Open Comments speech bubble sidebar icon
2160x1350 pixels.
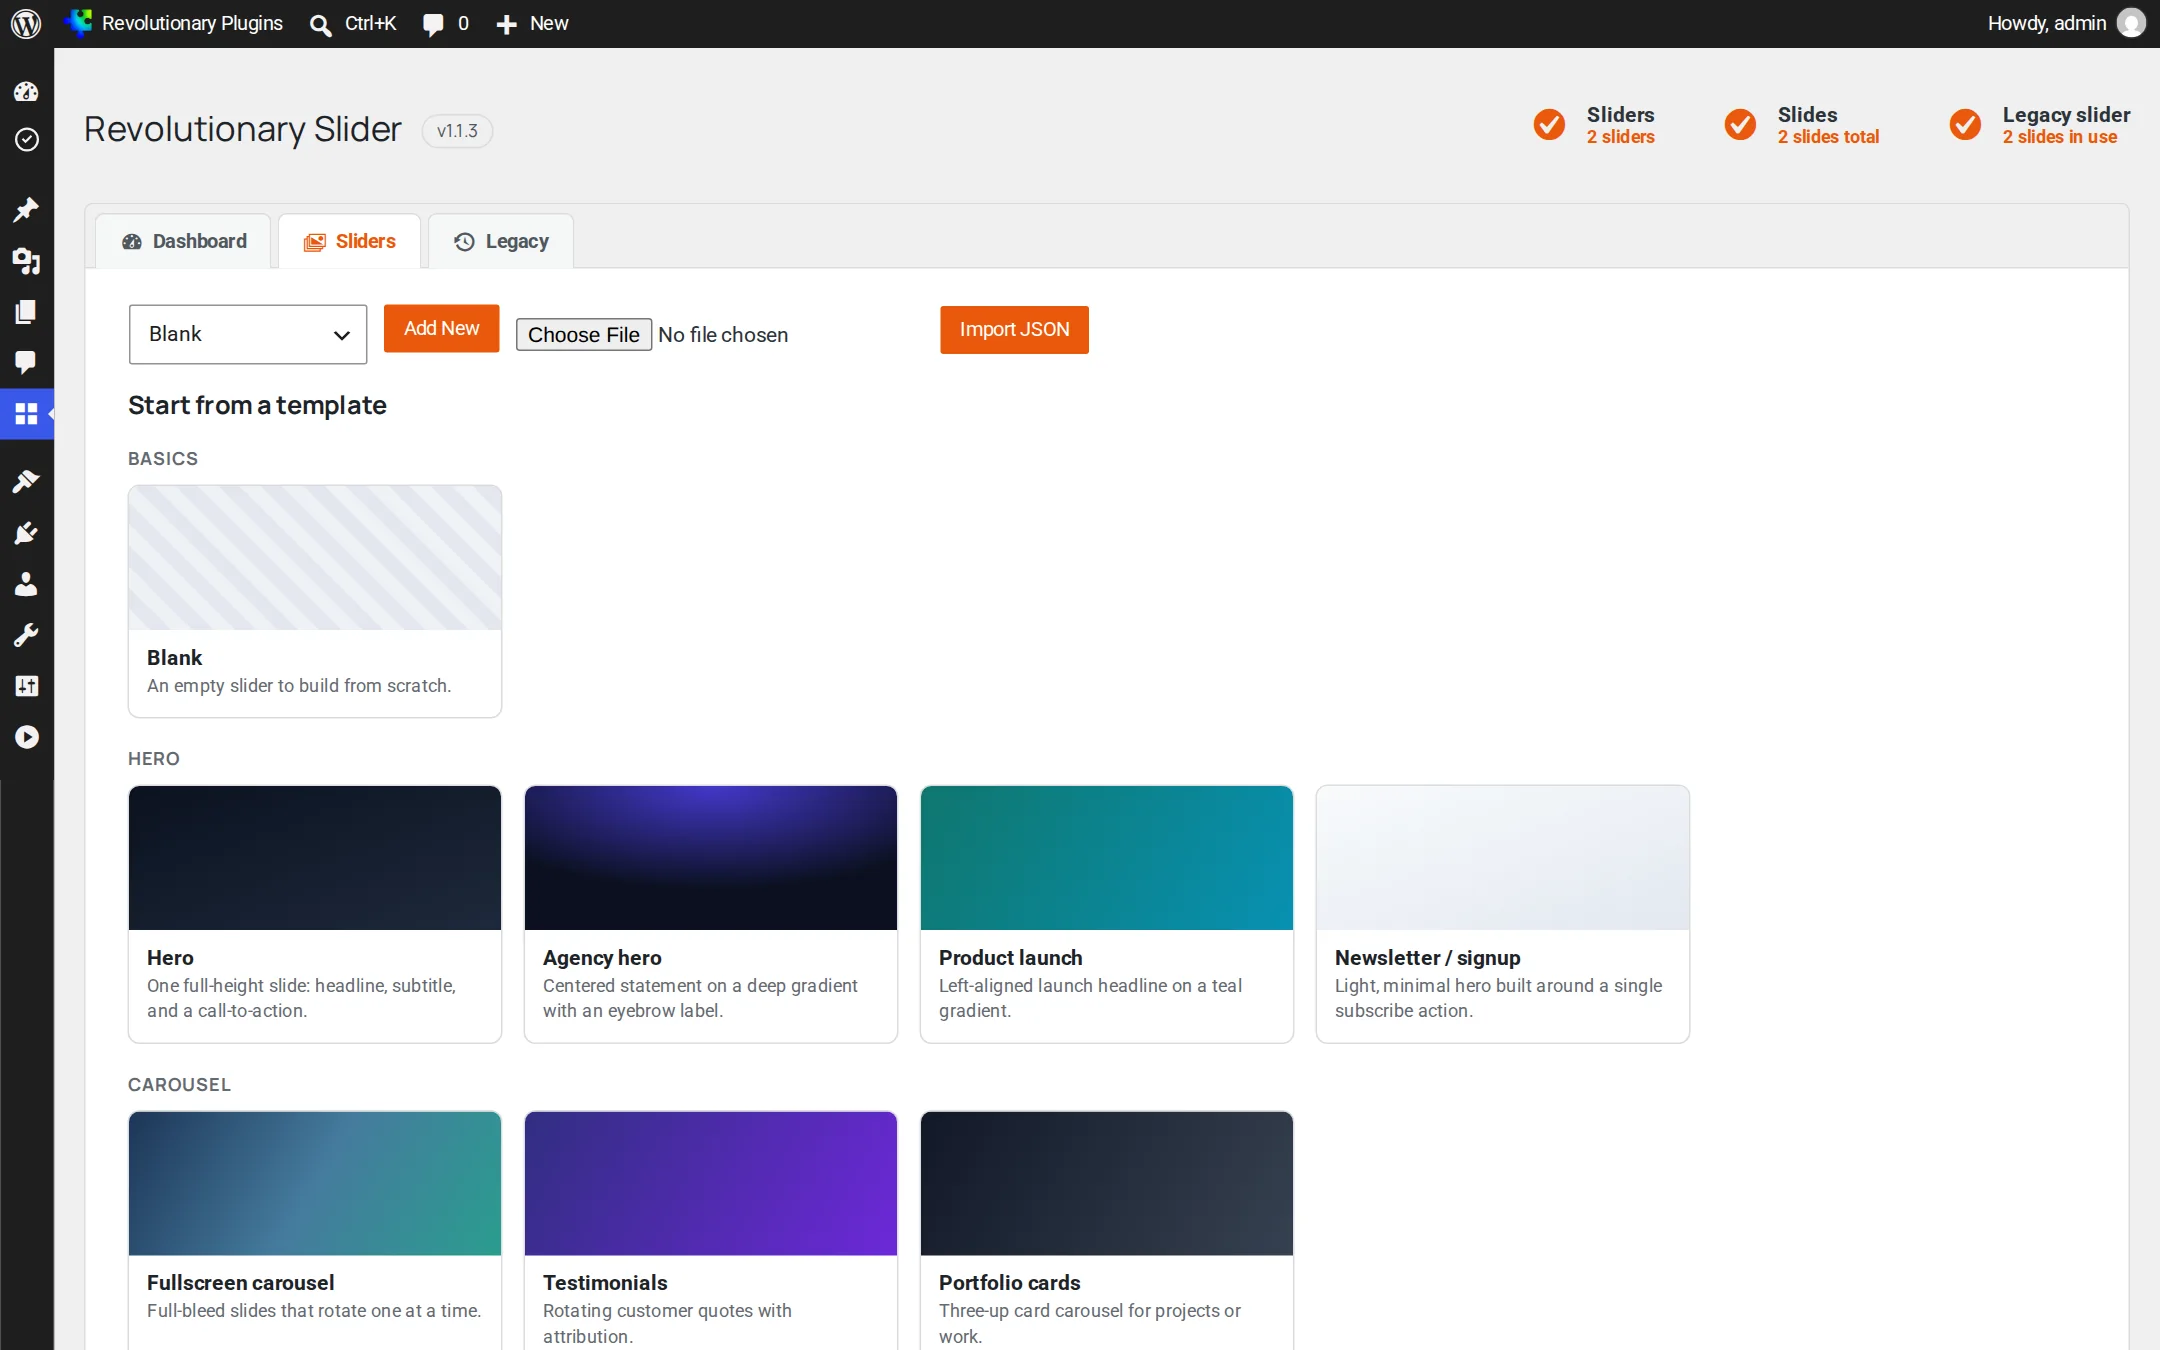pyautogui.click(x=26, y=362)
